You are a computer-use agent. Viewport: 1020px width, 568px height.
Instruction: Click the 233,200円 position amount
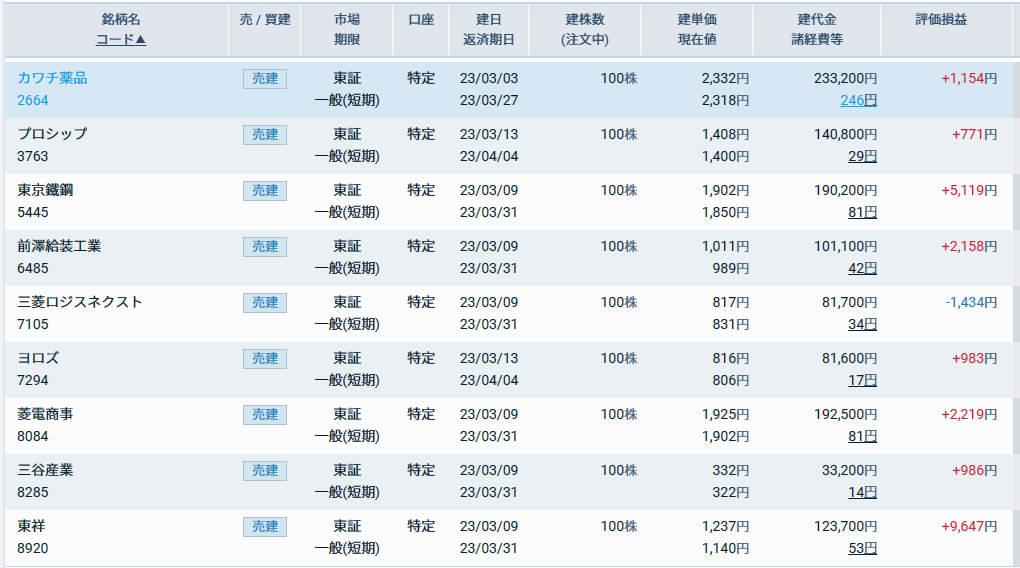846,78
